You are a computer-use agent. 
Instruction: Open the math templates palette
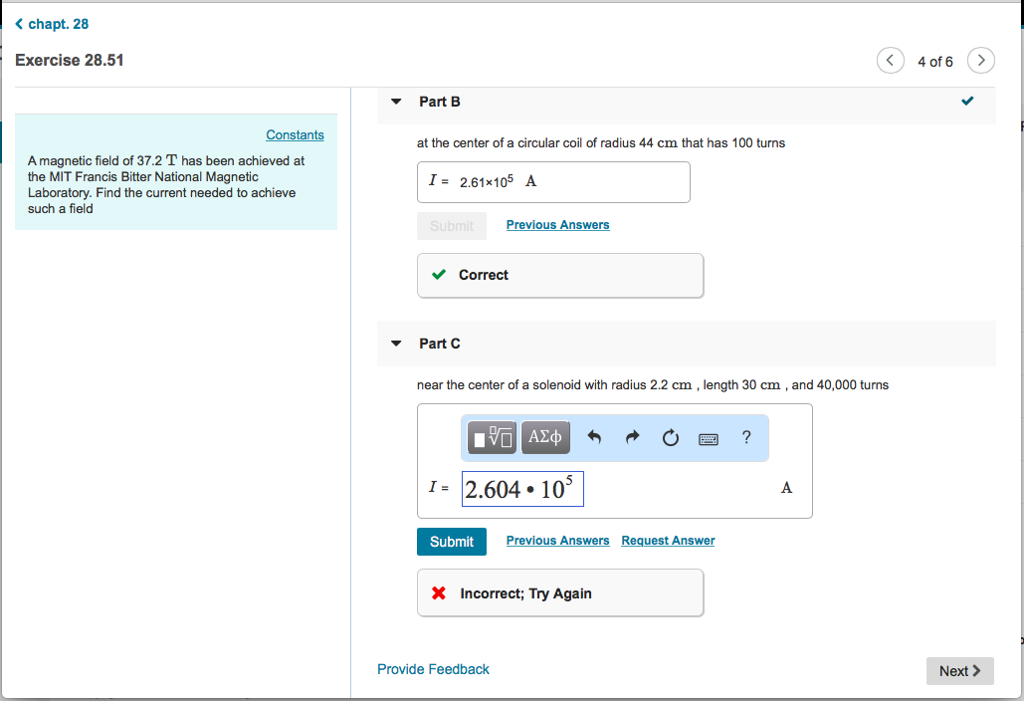493,438
